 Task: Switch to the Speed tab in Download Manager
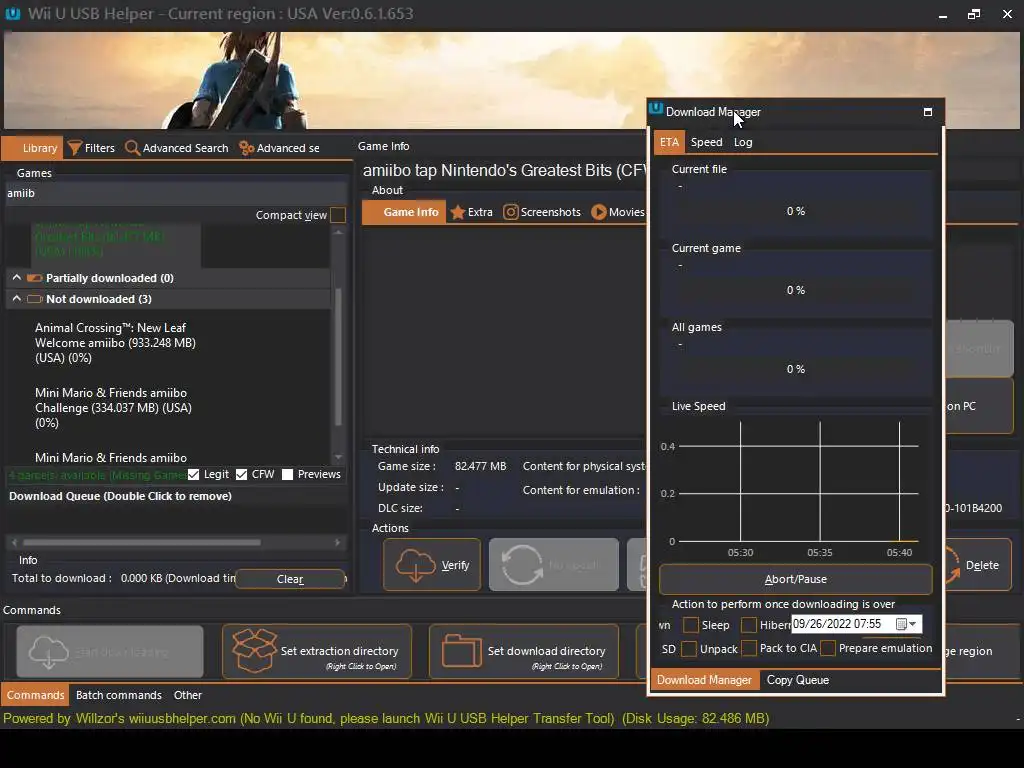click(x=707, y=142)
